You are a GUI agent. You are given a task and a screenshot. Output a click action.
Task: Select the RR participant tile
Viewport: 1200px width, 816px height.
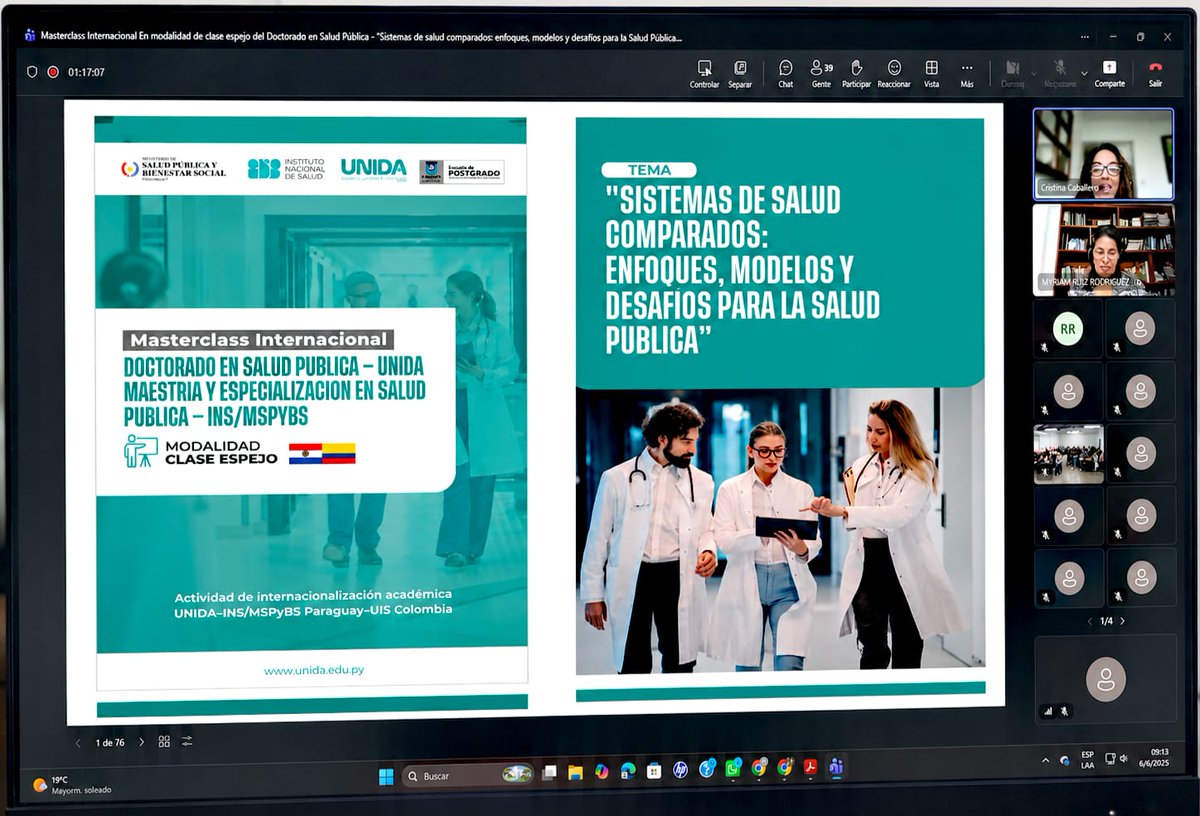[x=1068, y=328]
